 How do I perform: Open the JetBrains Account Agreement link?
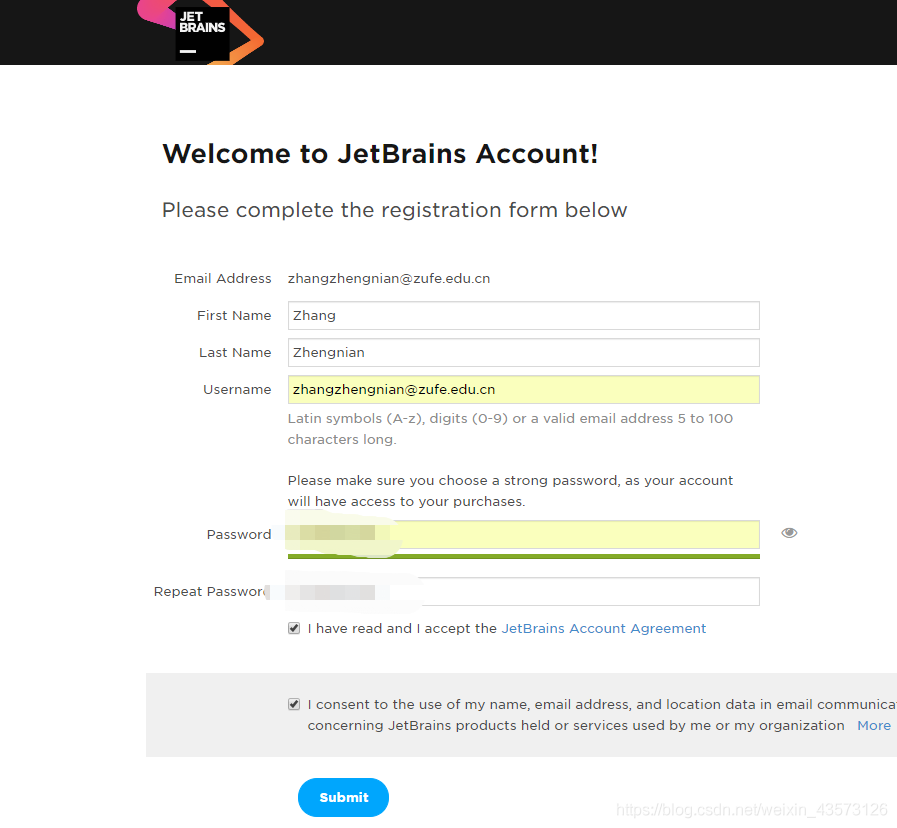[603, 629]
